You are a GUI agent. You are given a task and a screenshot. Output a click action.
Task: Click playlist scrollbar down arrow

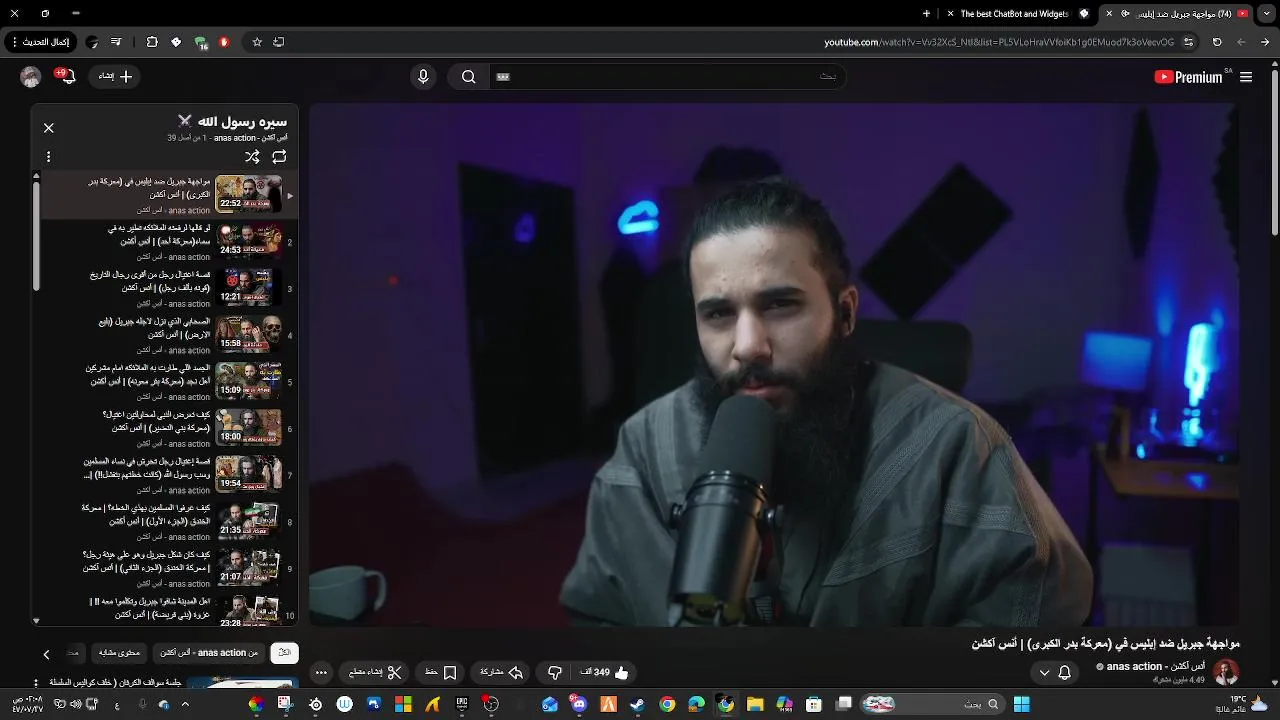click(36, 620)
